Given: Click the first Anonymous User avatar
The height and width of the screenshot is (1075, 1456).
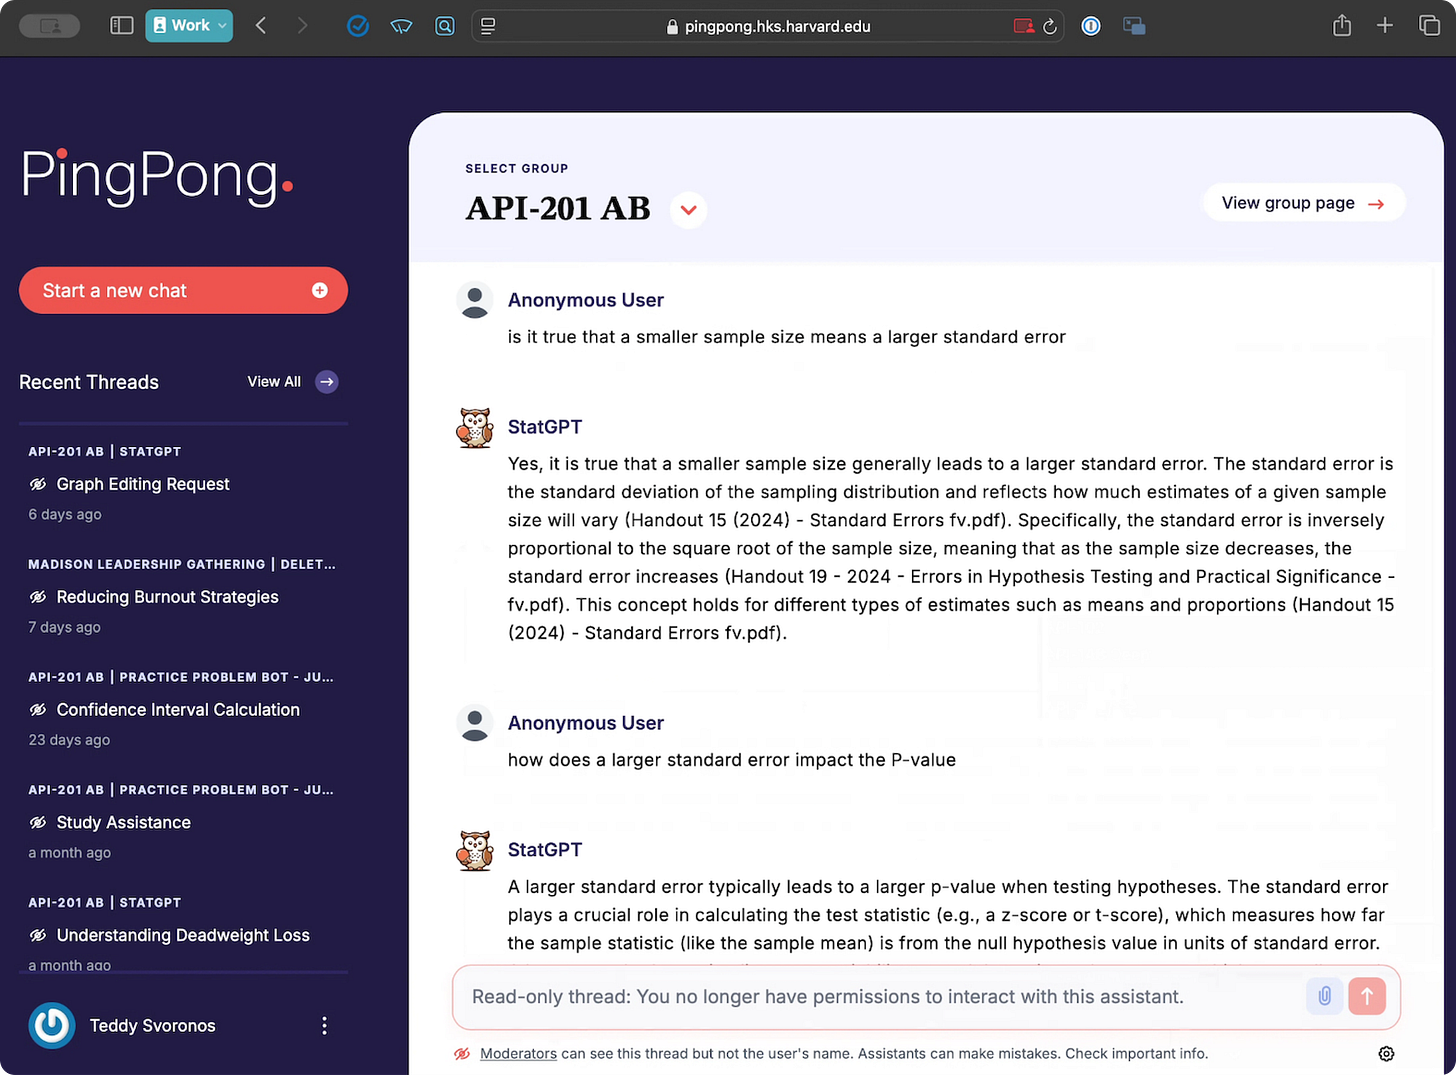Looking at the screenshot, I should 475,301.
